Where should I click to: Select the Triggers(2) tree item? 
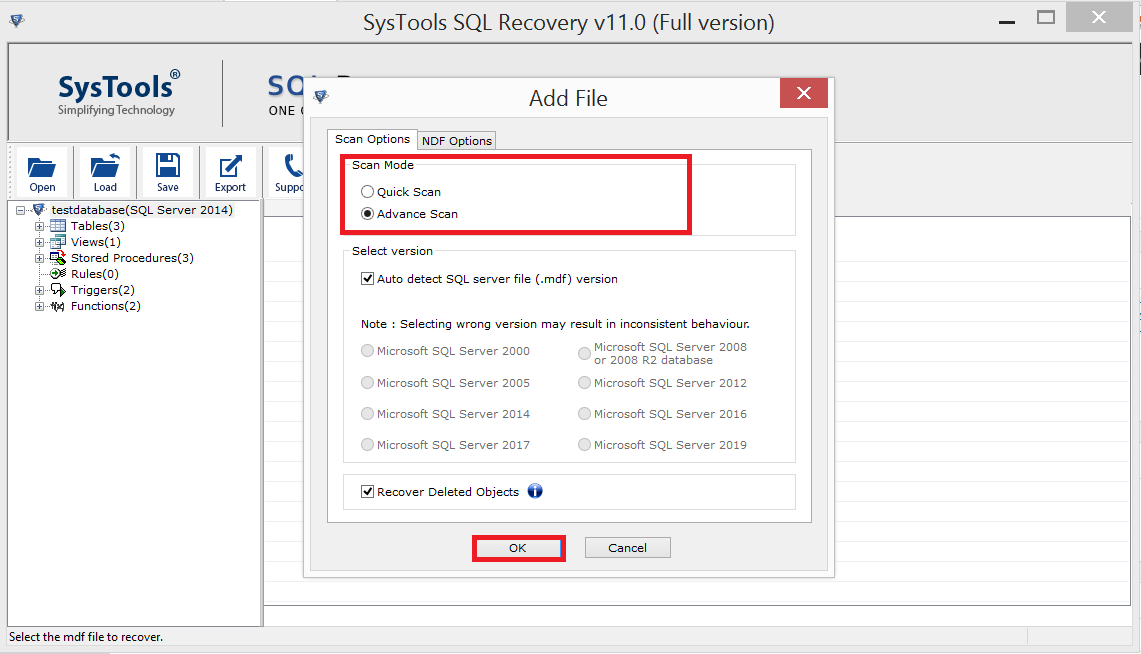[x=103, y=290]
